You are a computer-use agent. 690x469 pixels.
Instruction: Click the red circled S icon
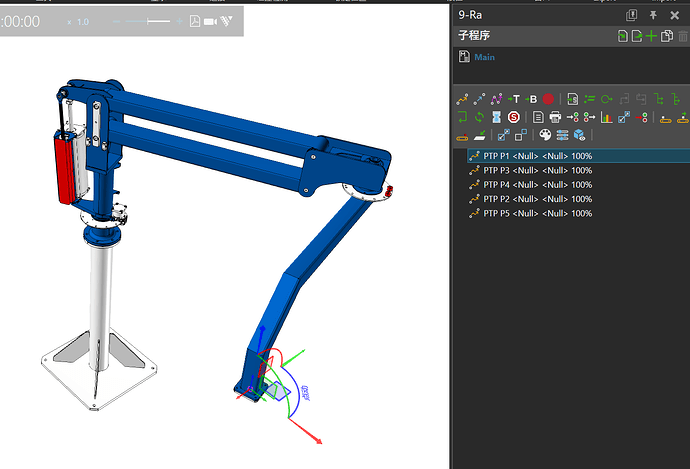(x=513, y=117)
